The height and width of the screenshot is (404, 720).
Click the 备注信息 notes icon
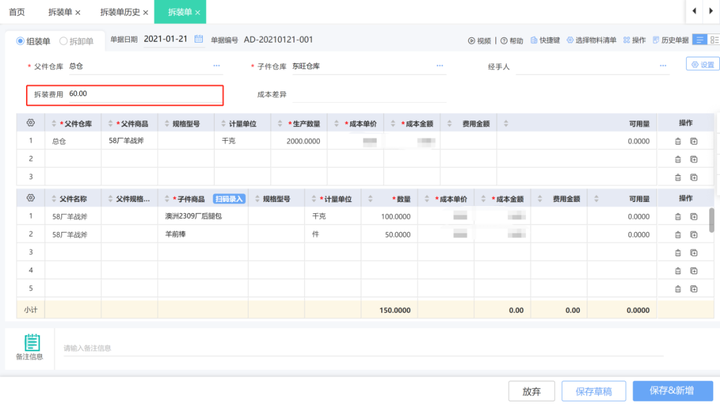click(x=32, y=342)
